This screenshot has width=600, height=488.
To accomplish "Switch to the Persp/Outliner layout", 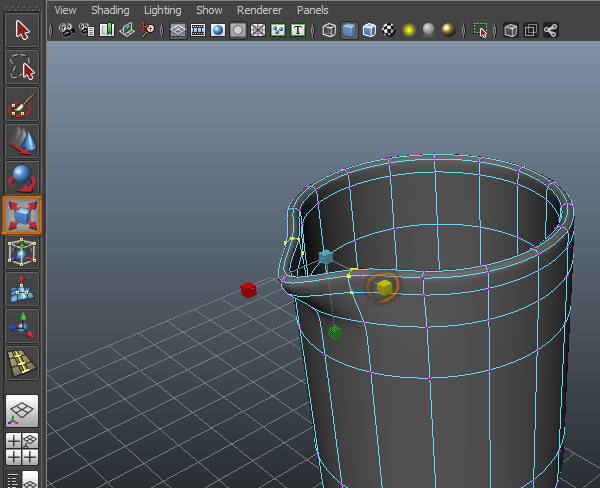I will 22,480.
